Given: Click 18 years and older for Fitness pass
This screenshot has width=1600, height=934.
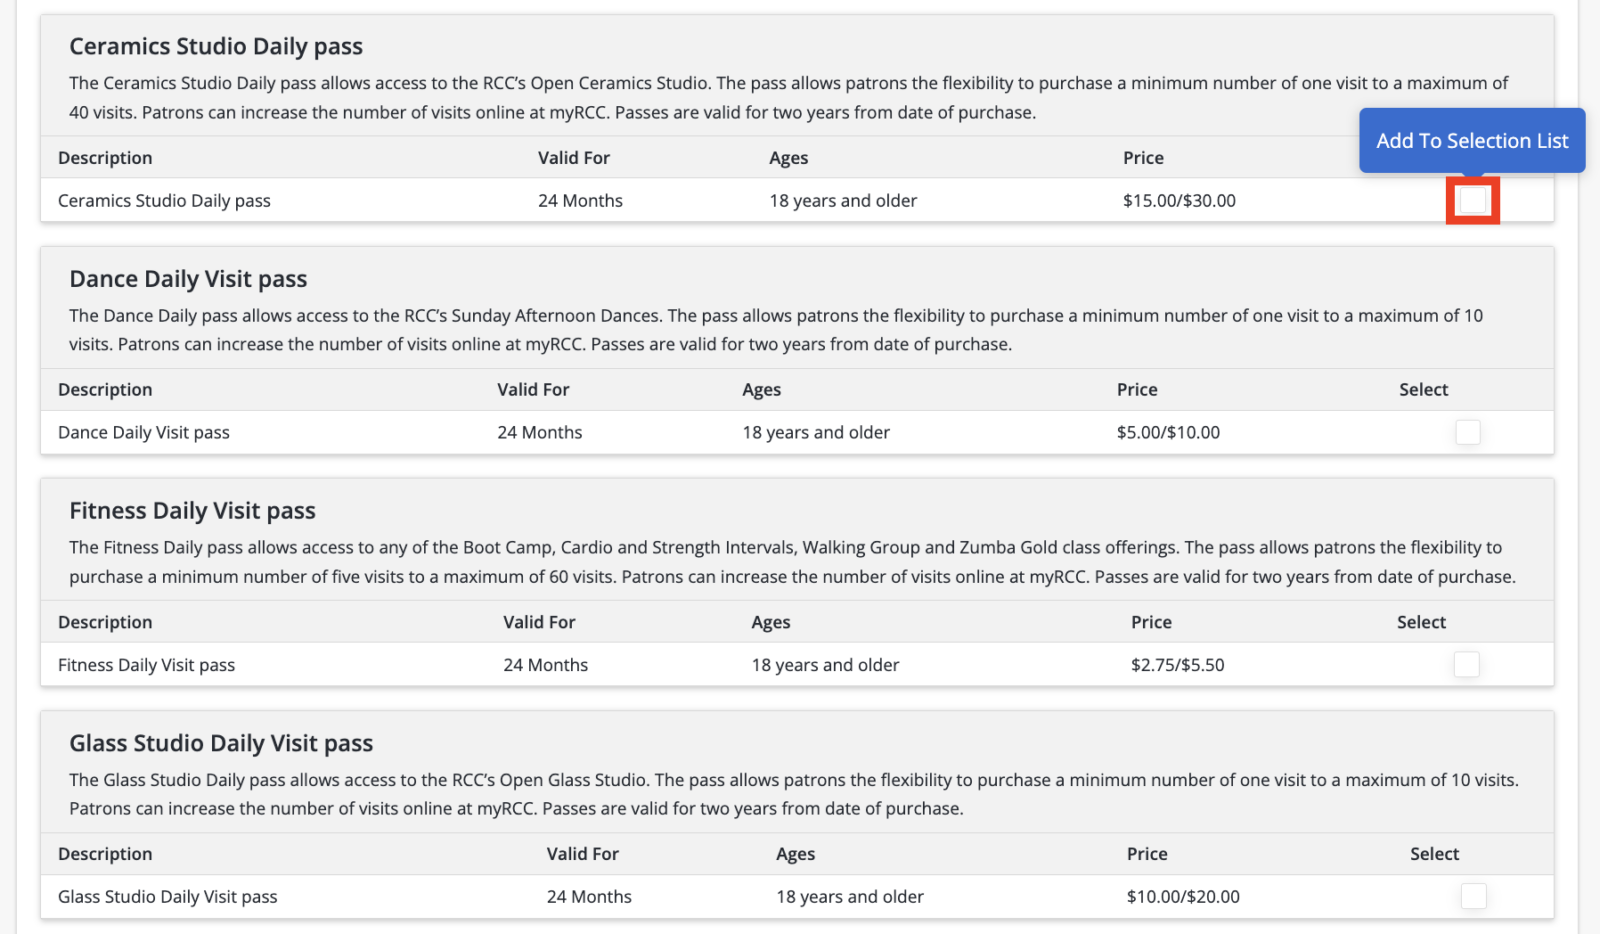Looking at the screenshot, I should [824, 664].
